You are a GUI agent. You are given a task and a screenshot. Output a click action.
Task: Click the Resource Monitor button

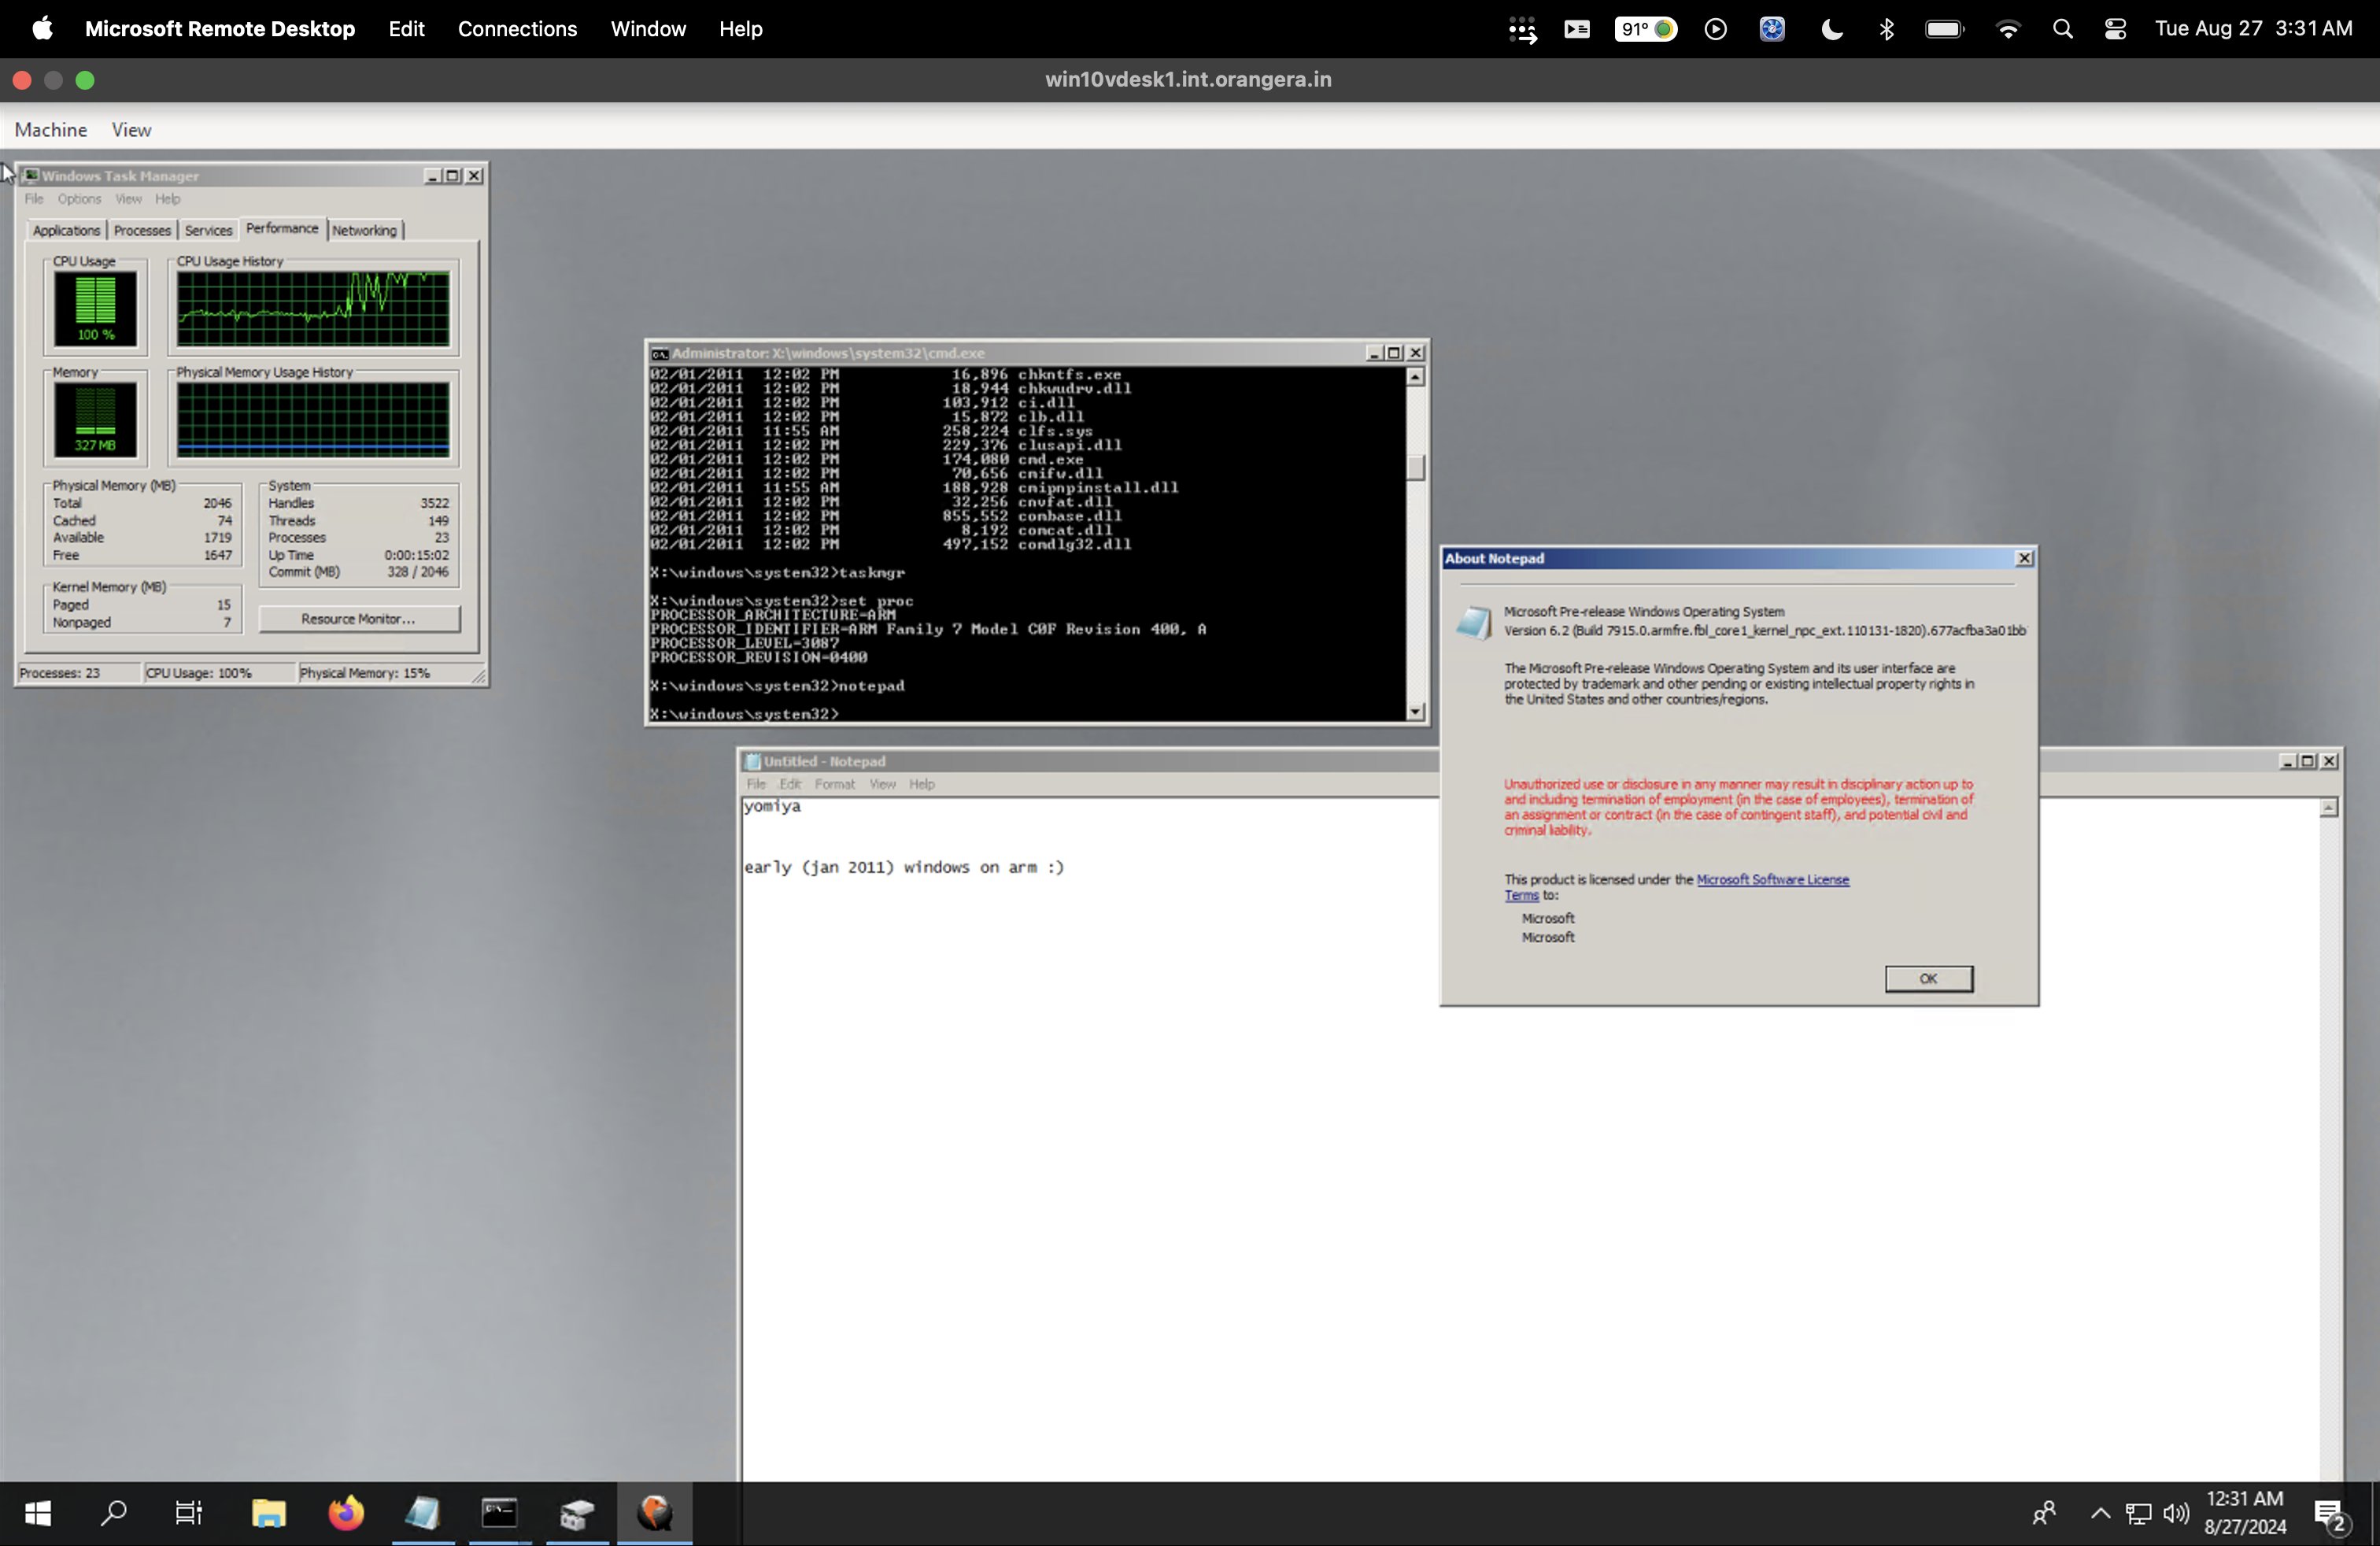click(359, 619)
